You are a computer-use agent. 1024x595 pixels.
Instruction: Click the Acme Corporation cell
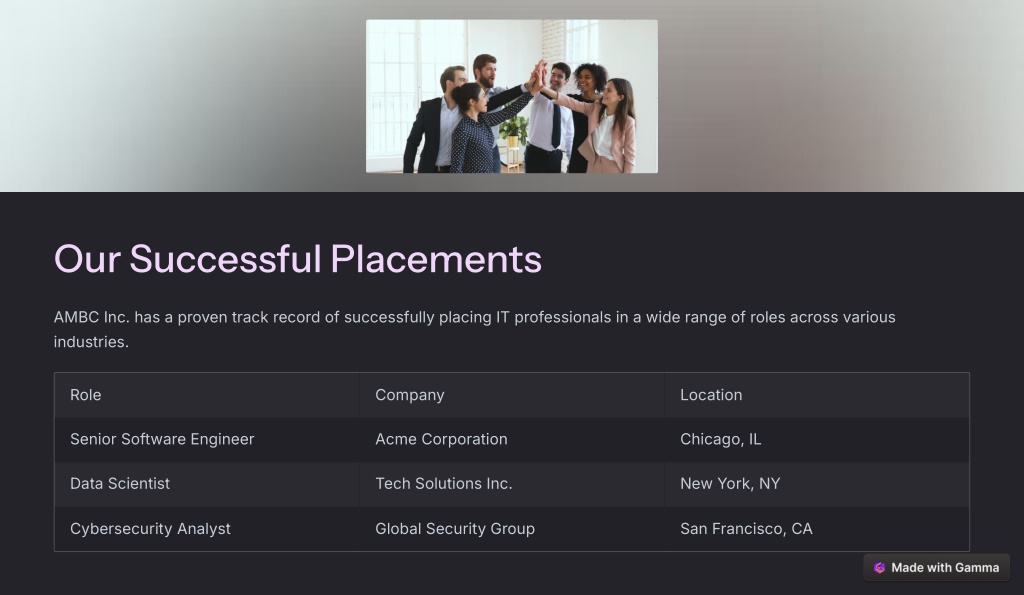click(x=511, y=440)
